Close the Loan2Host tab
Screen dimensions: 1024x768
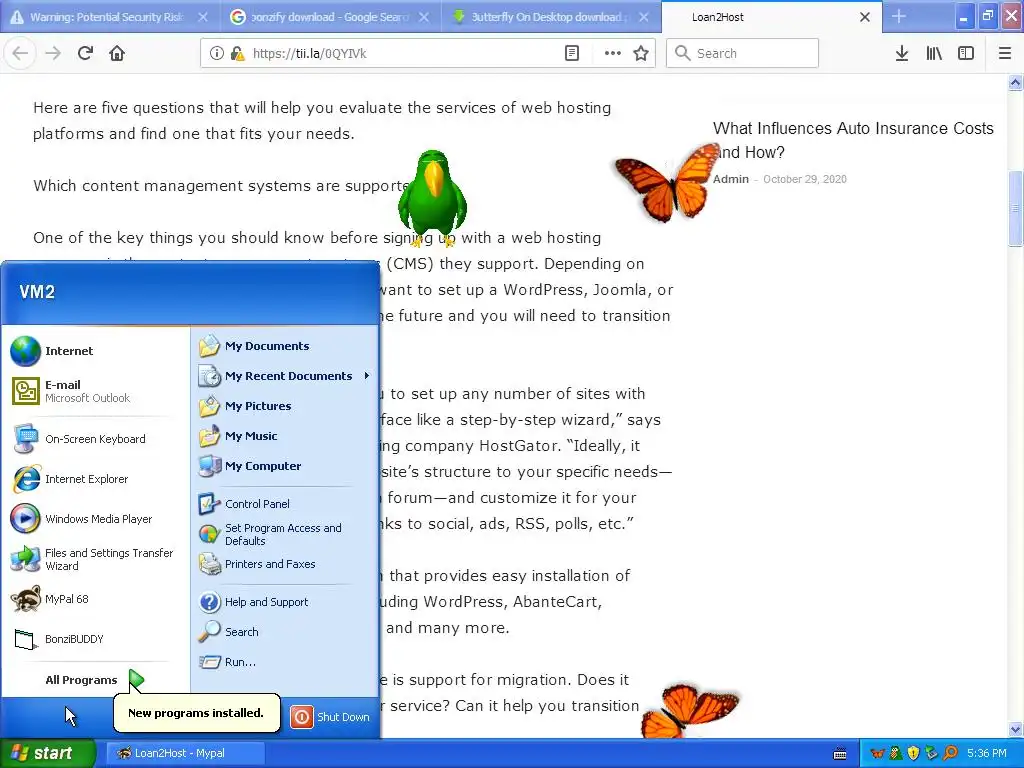(865, 17)
